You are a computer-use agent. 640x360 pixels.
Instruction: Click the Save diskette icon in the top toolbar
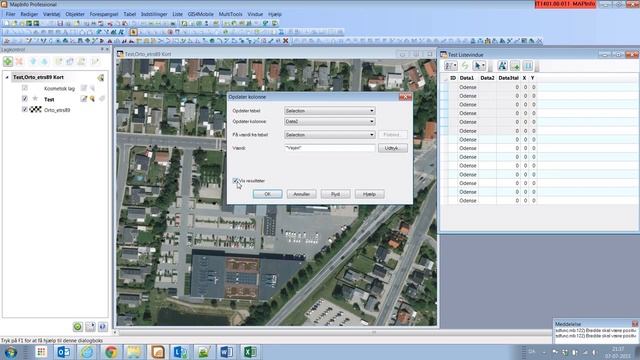pyautogui.click(x=60, y=23)
